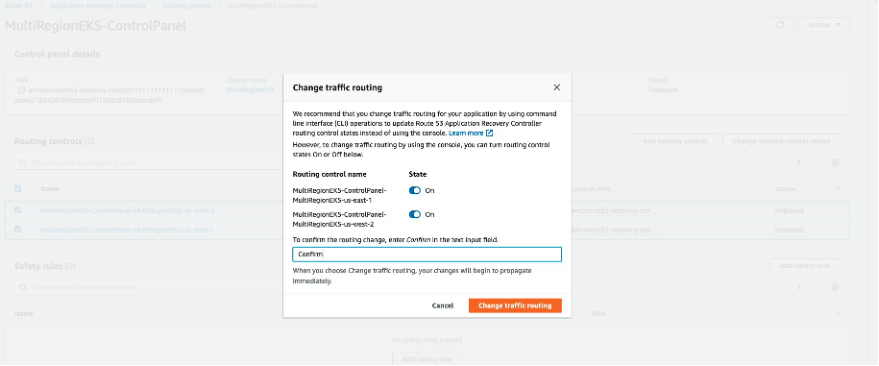The width and height of the screenshot is (879, 366).
Task: Open the routing controls table settings gear
Action: point(835,163)
